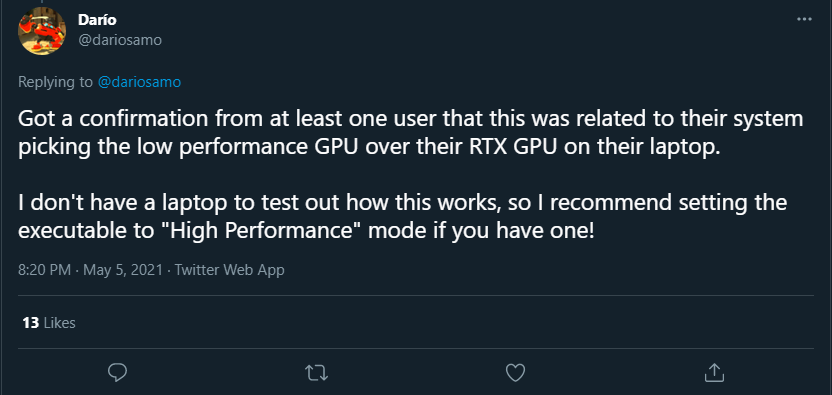This screenshot has width=832, height=395.
Task: Click the gray @dariosamo handle below the name
Action: (x=120, y=40)
